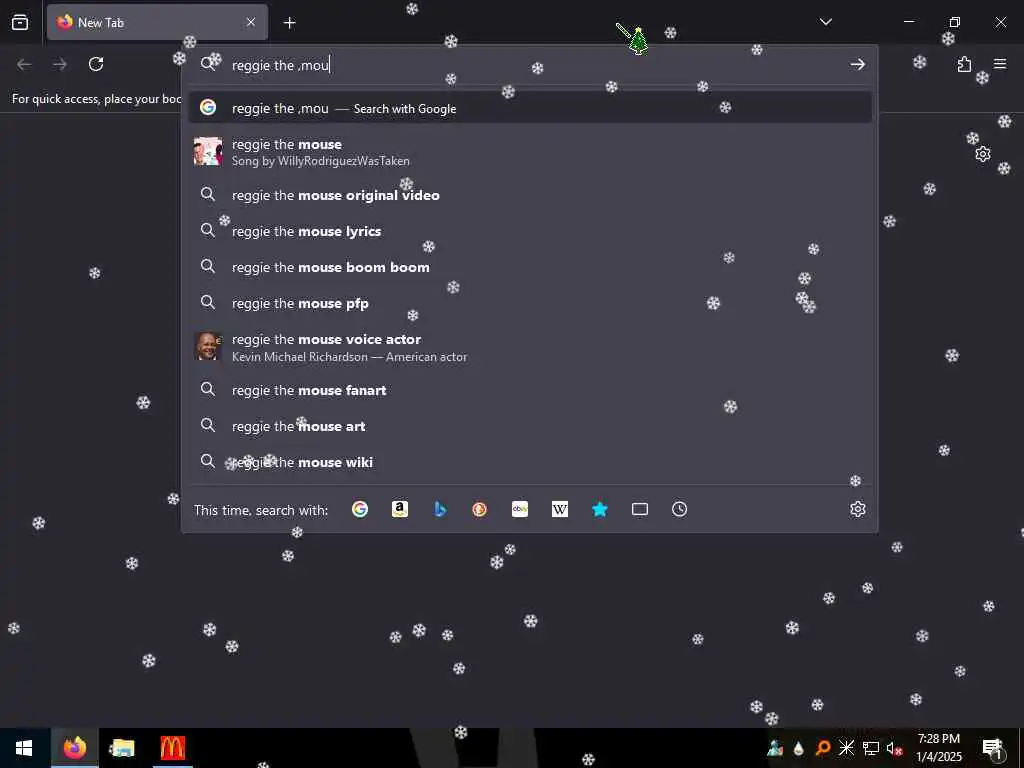The height and width of the screenshot is (768, 1024).
Task: Search this time with DuckDuckGo icon
Action: point(480,509)
